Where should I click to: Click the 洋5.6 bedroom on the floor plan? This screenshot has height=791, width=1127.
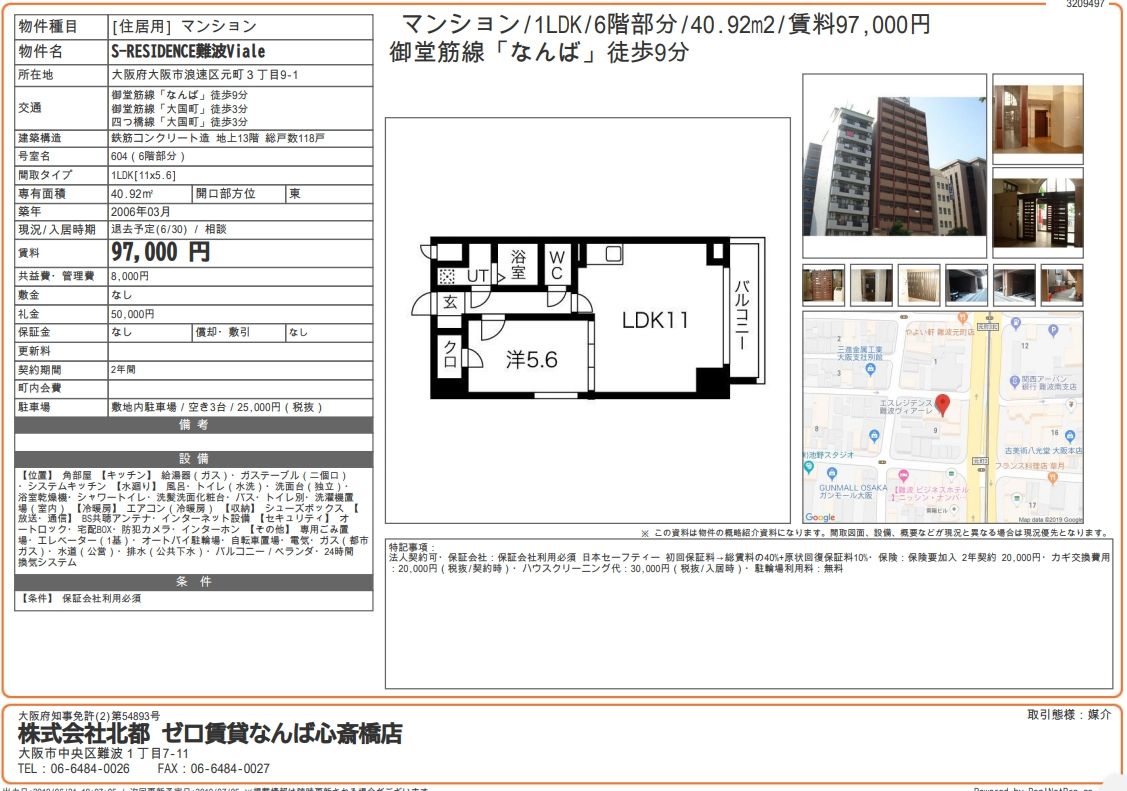tap(531, 359)
